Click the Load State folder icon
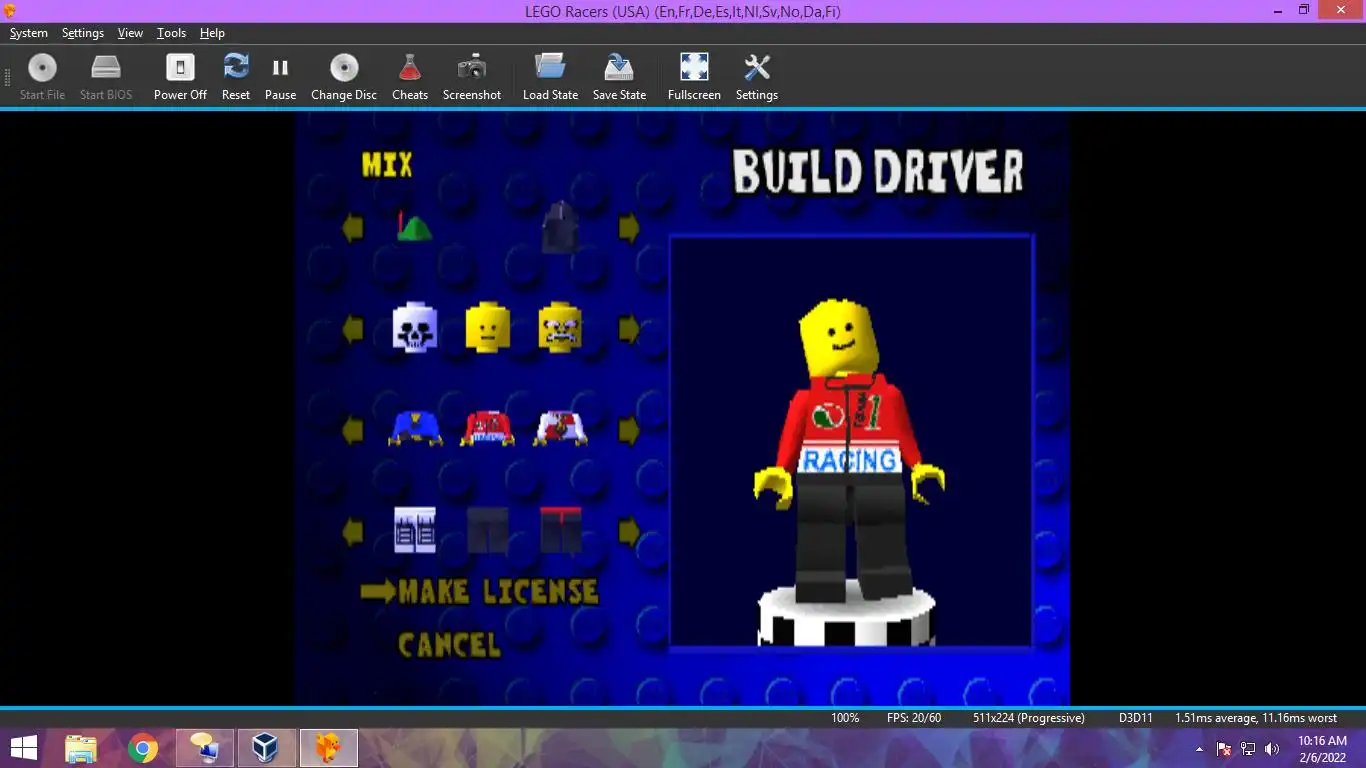 550,77
